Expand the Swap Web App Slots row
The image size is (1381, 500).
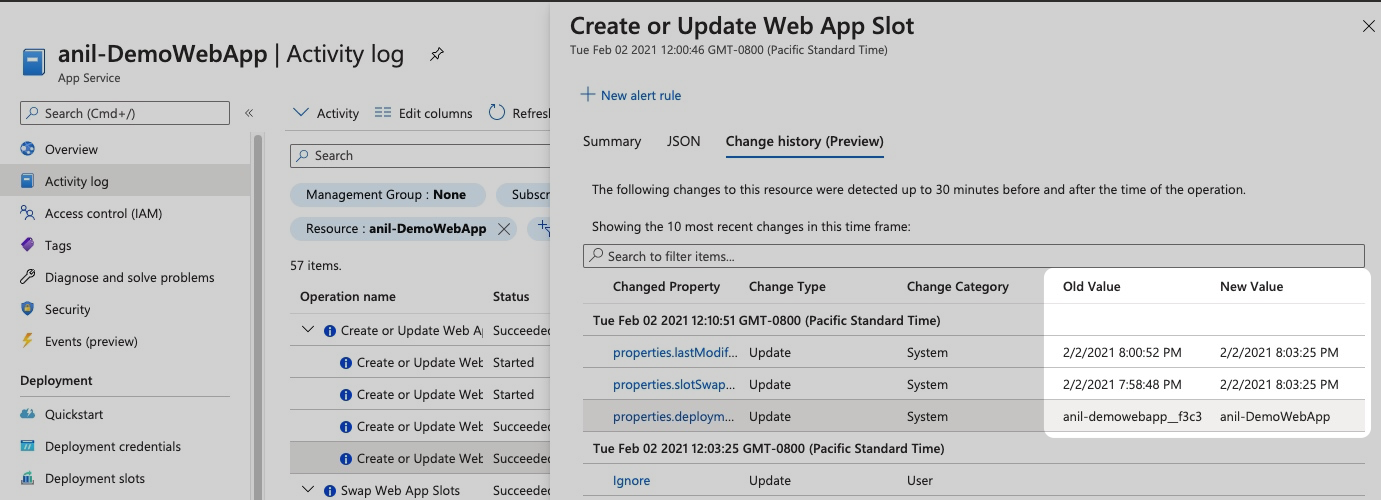[x=308, y=490]
